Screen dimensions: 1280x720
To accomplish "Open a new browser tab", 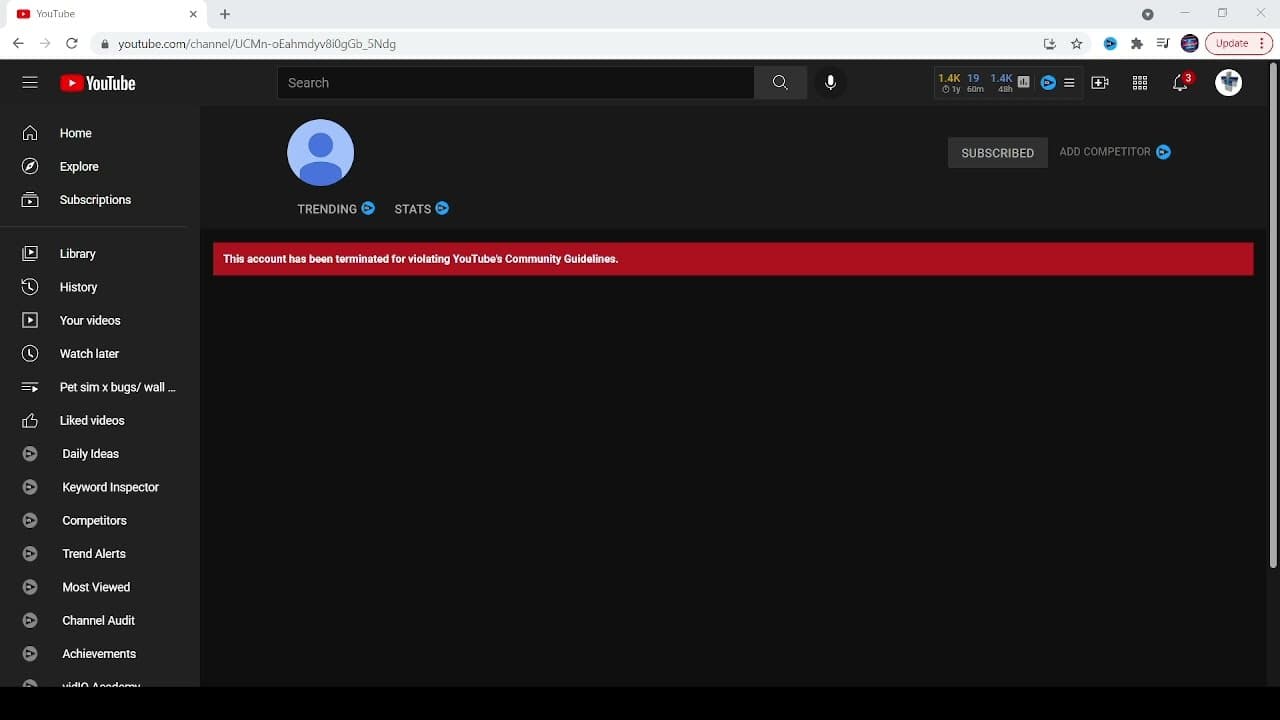I will tap(225, 14).
